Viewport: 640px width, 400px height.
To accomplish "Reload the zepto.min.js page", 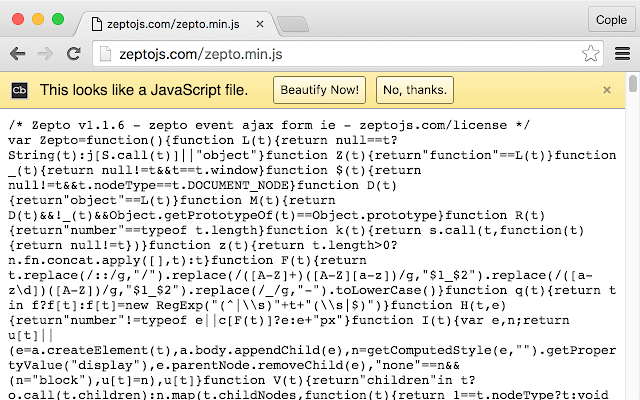I will [74, 53].
